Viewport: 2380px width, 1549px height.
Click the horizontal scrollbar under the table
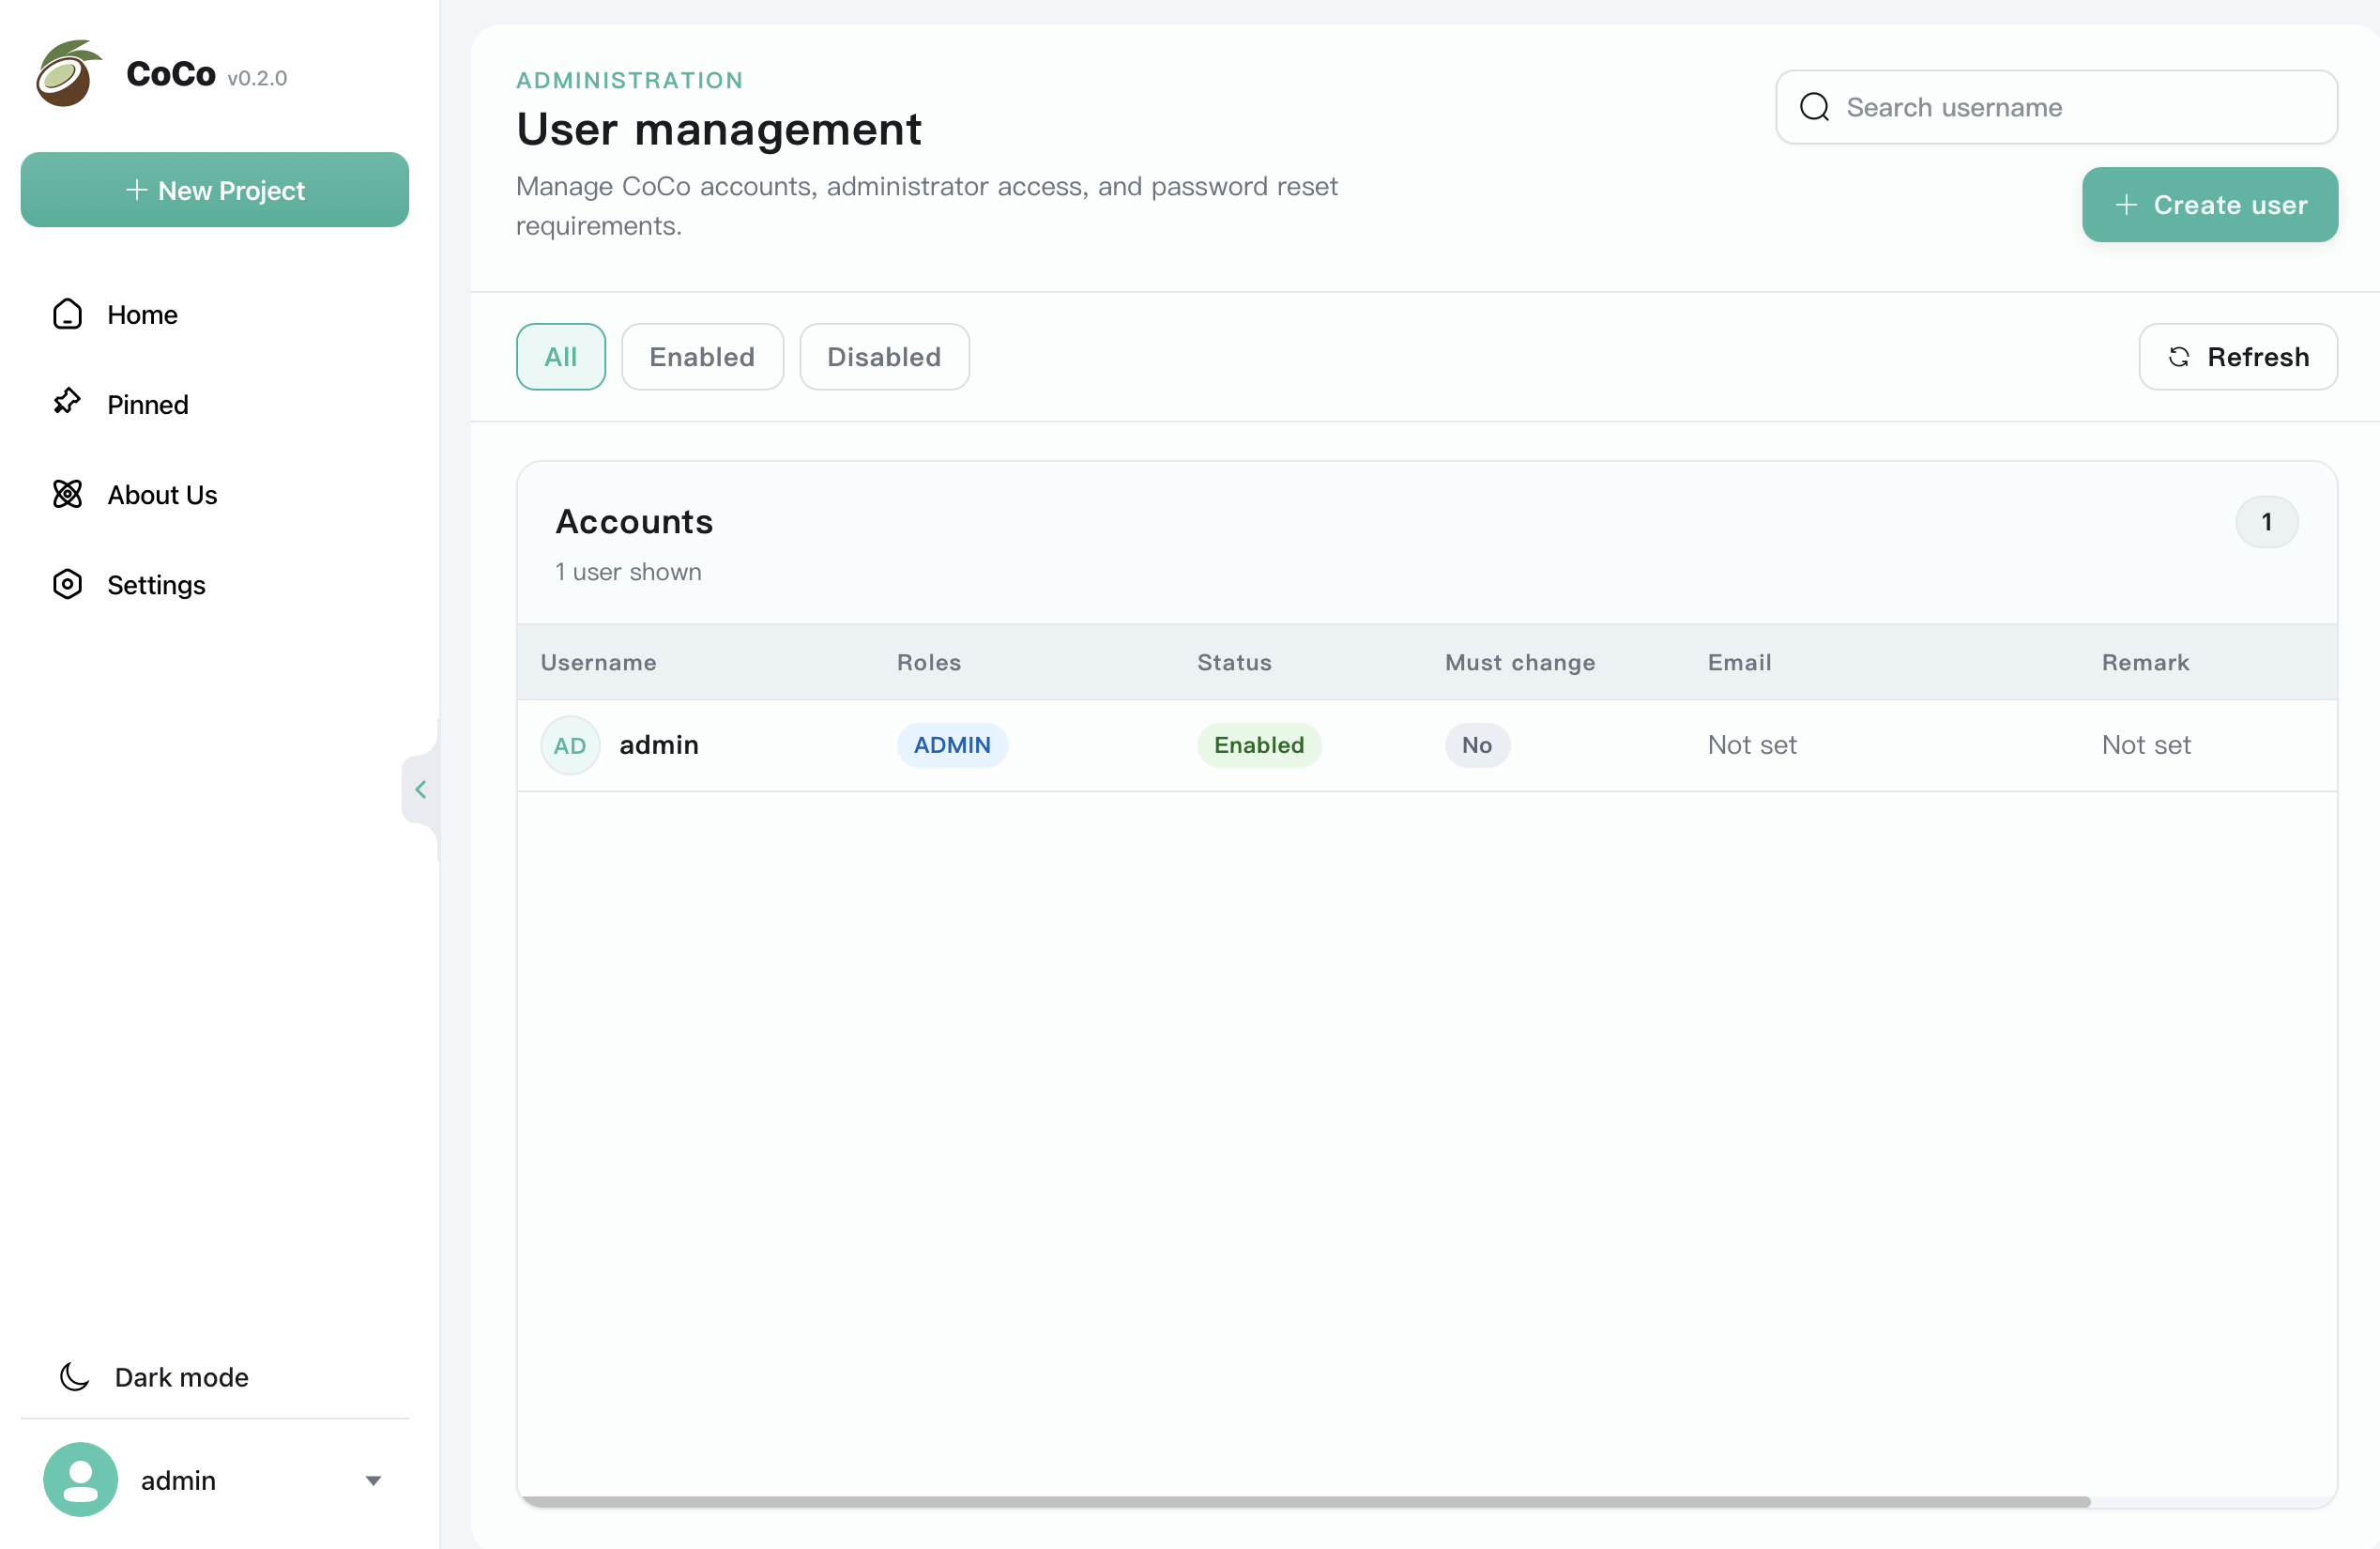1306,1501
